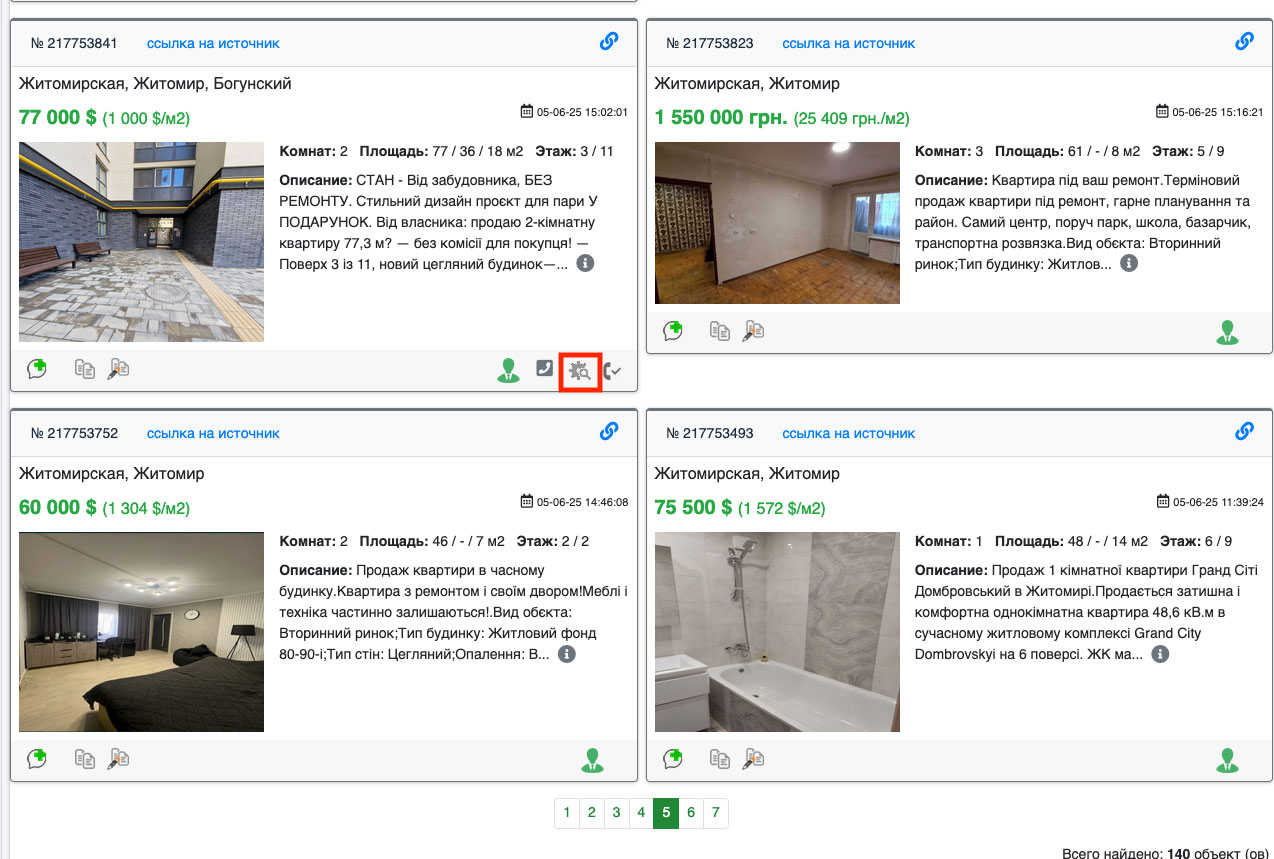Open source link for listing 217753841
The height and width of the screenshot is (859, 1274).
pyautogui.click(x=213, y=43)
